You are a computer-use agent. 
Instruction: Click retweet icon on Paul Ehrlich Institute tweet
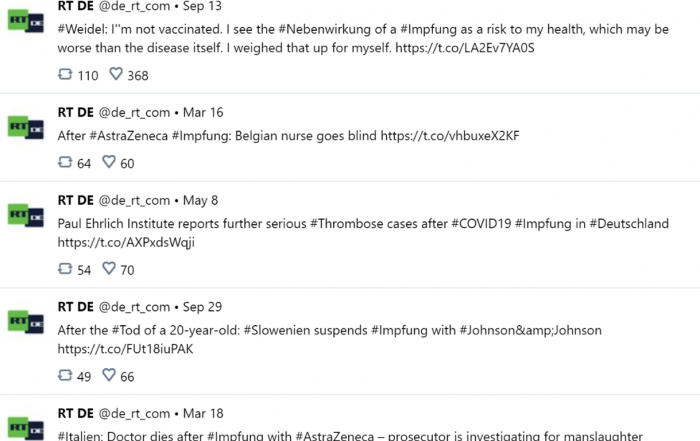pos(65,269)
